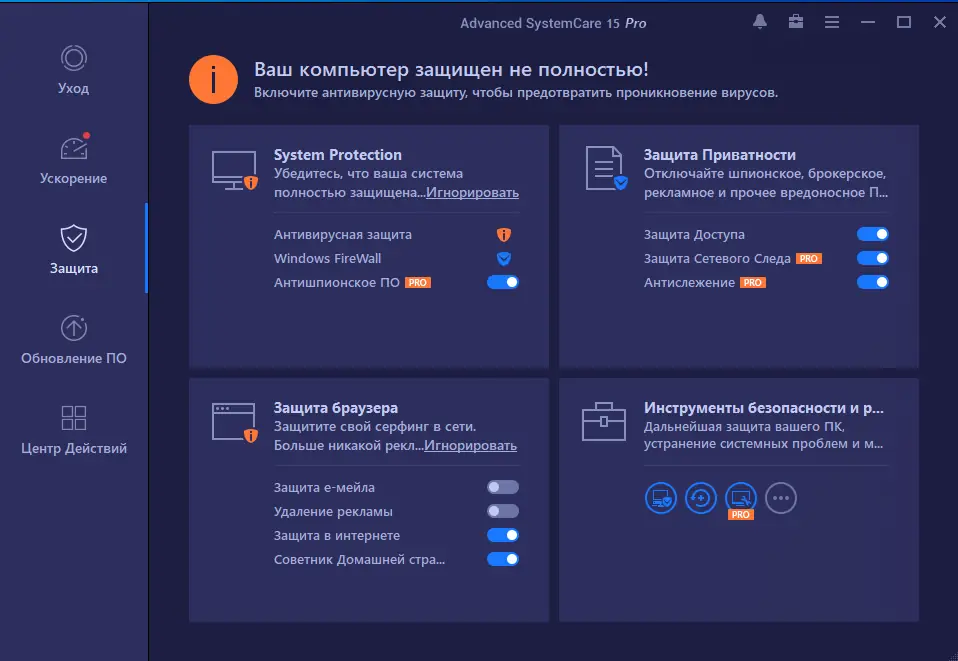Screen dimensions: 958x661
Task: Click the Защита браузера window icon
Action: pyautogui.click(x=235, y=422)
